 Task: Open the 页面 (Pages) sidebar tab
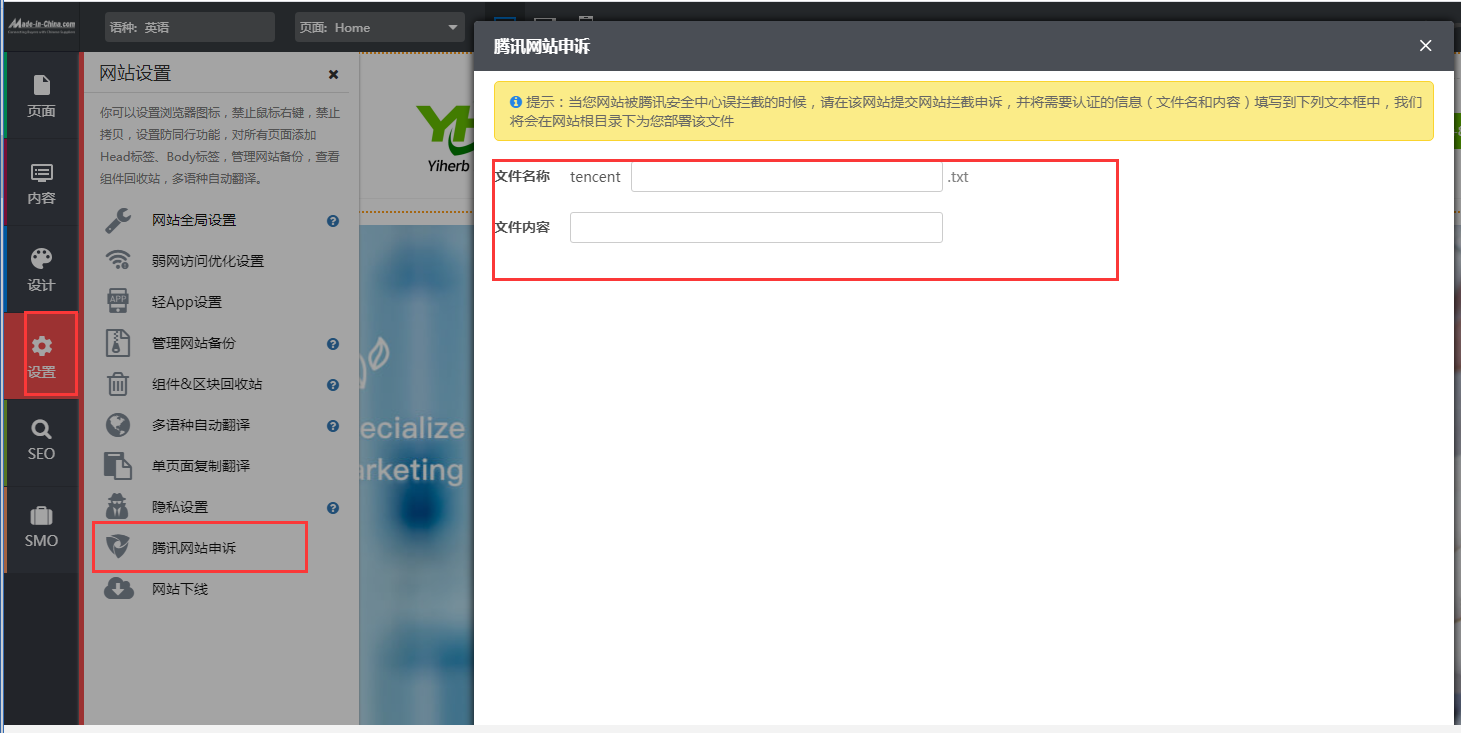click(x=41, y=95)
